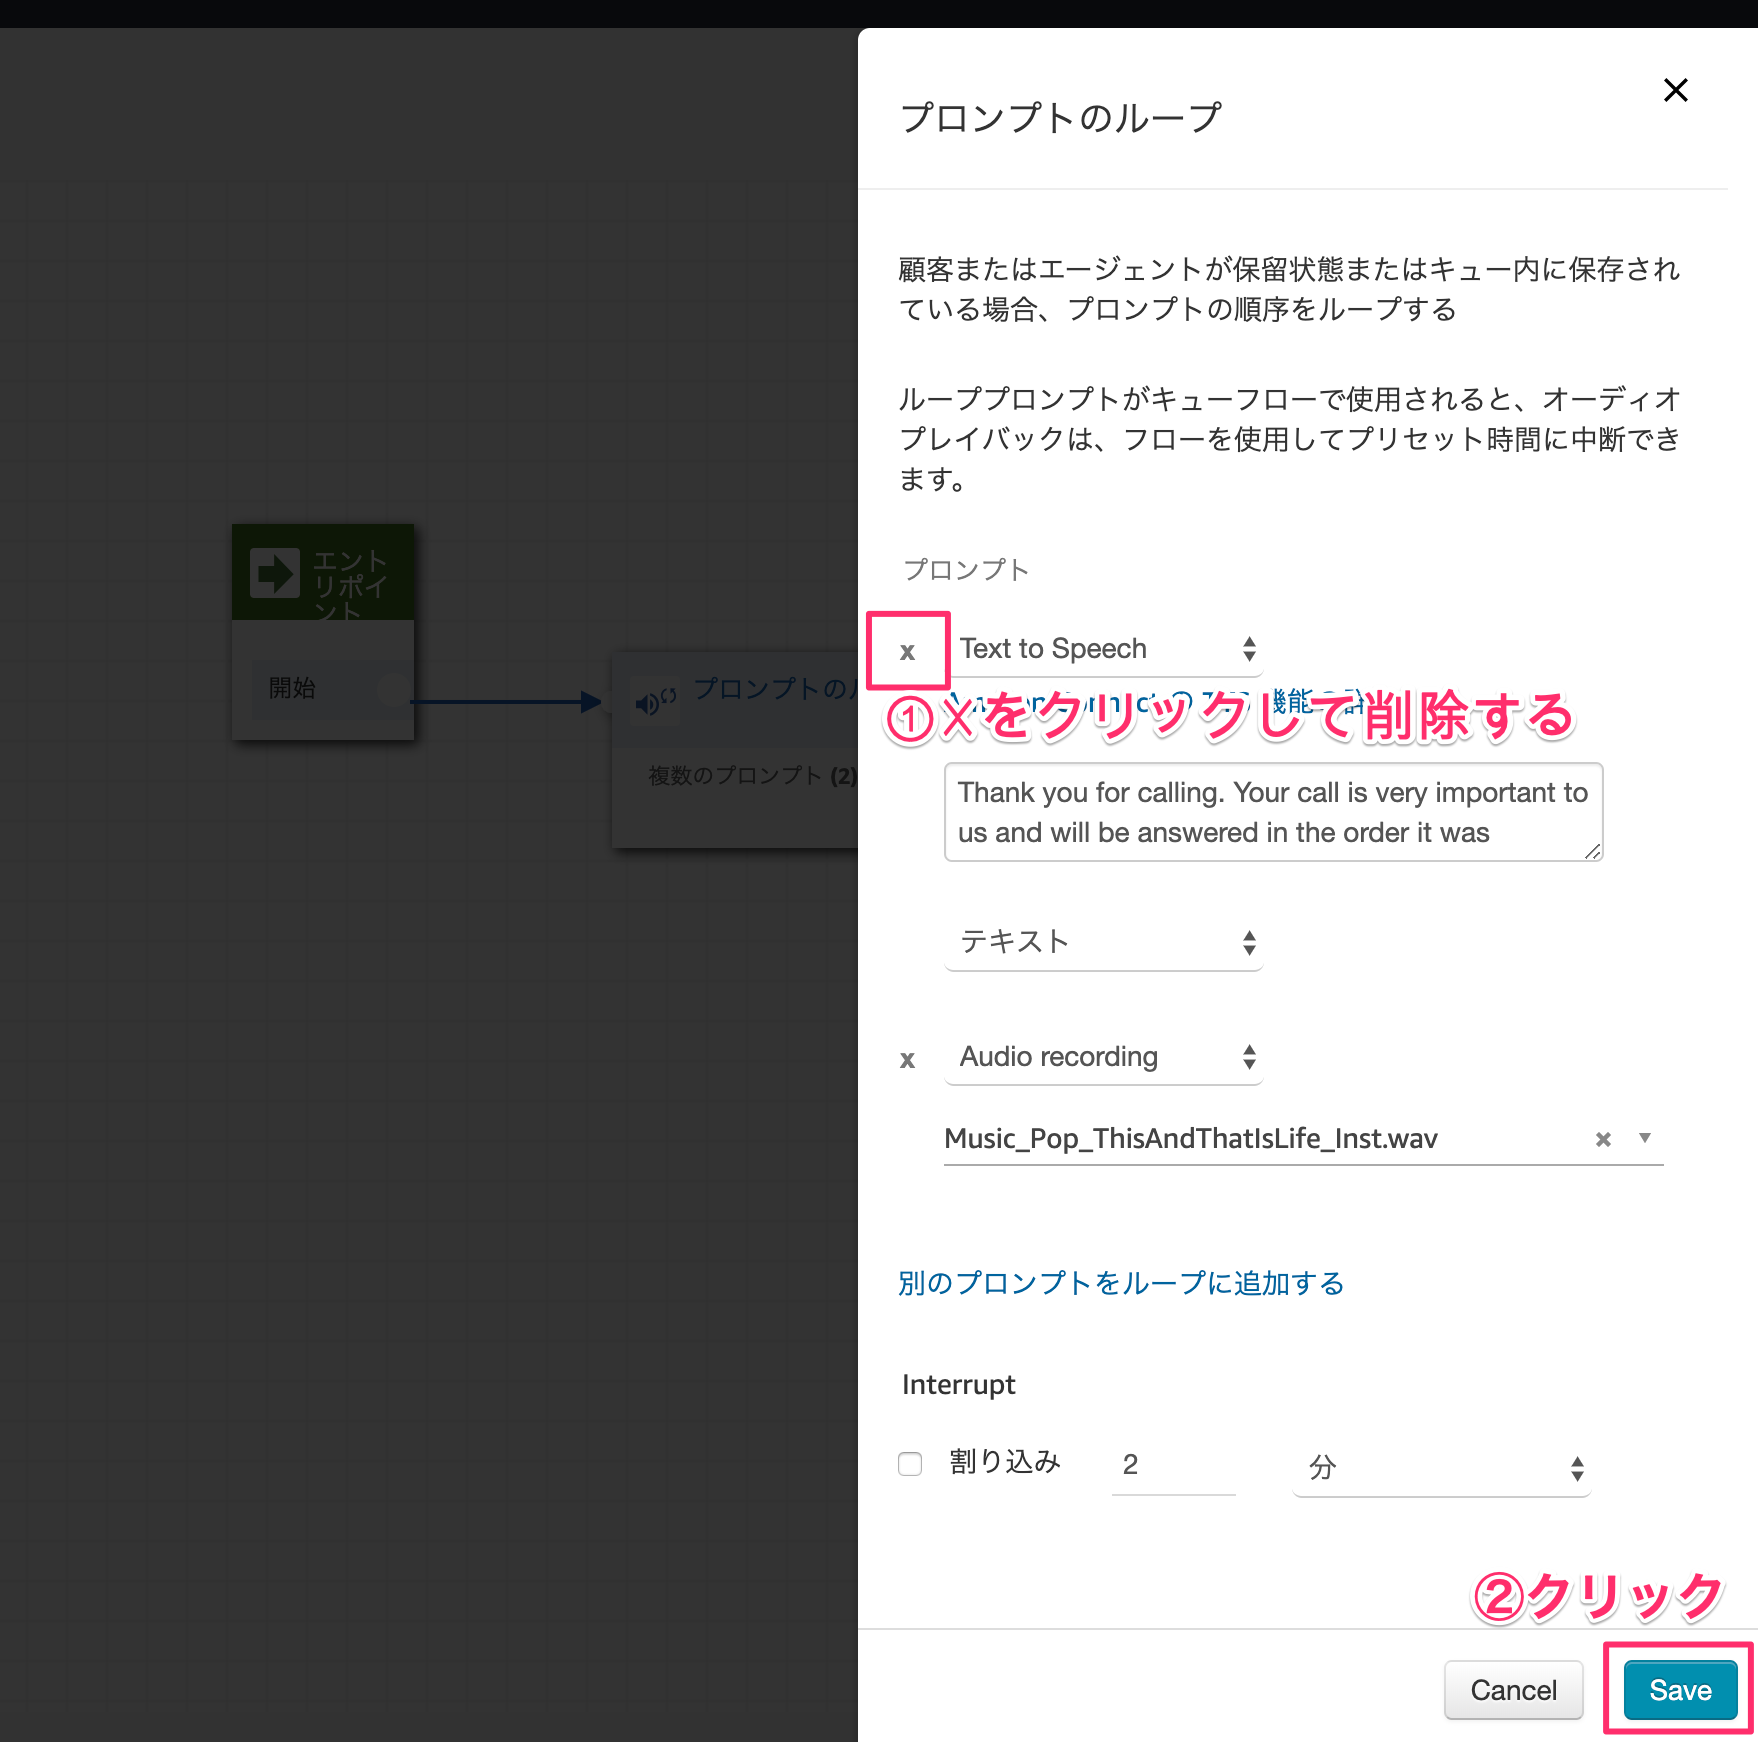
Task: Open the テキスト interpret-as dropdown
Action: point(1104,942)
